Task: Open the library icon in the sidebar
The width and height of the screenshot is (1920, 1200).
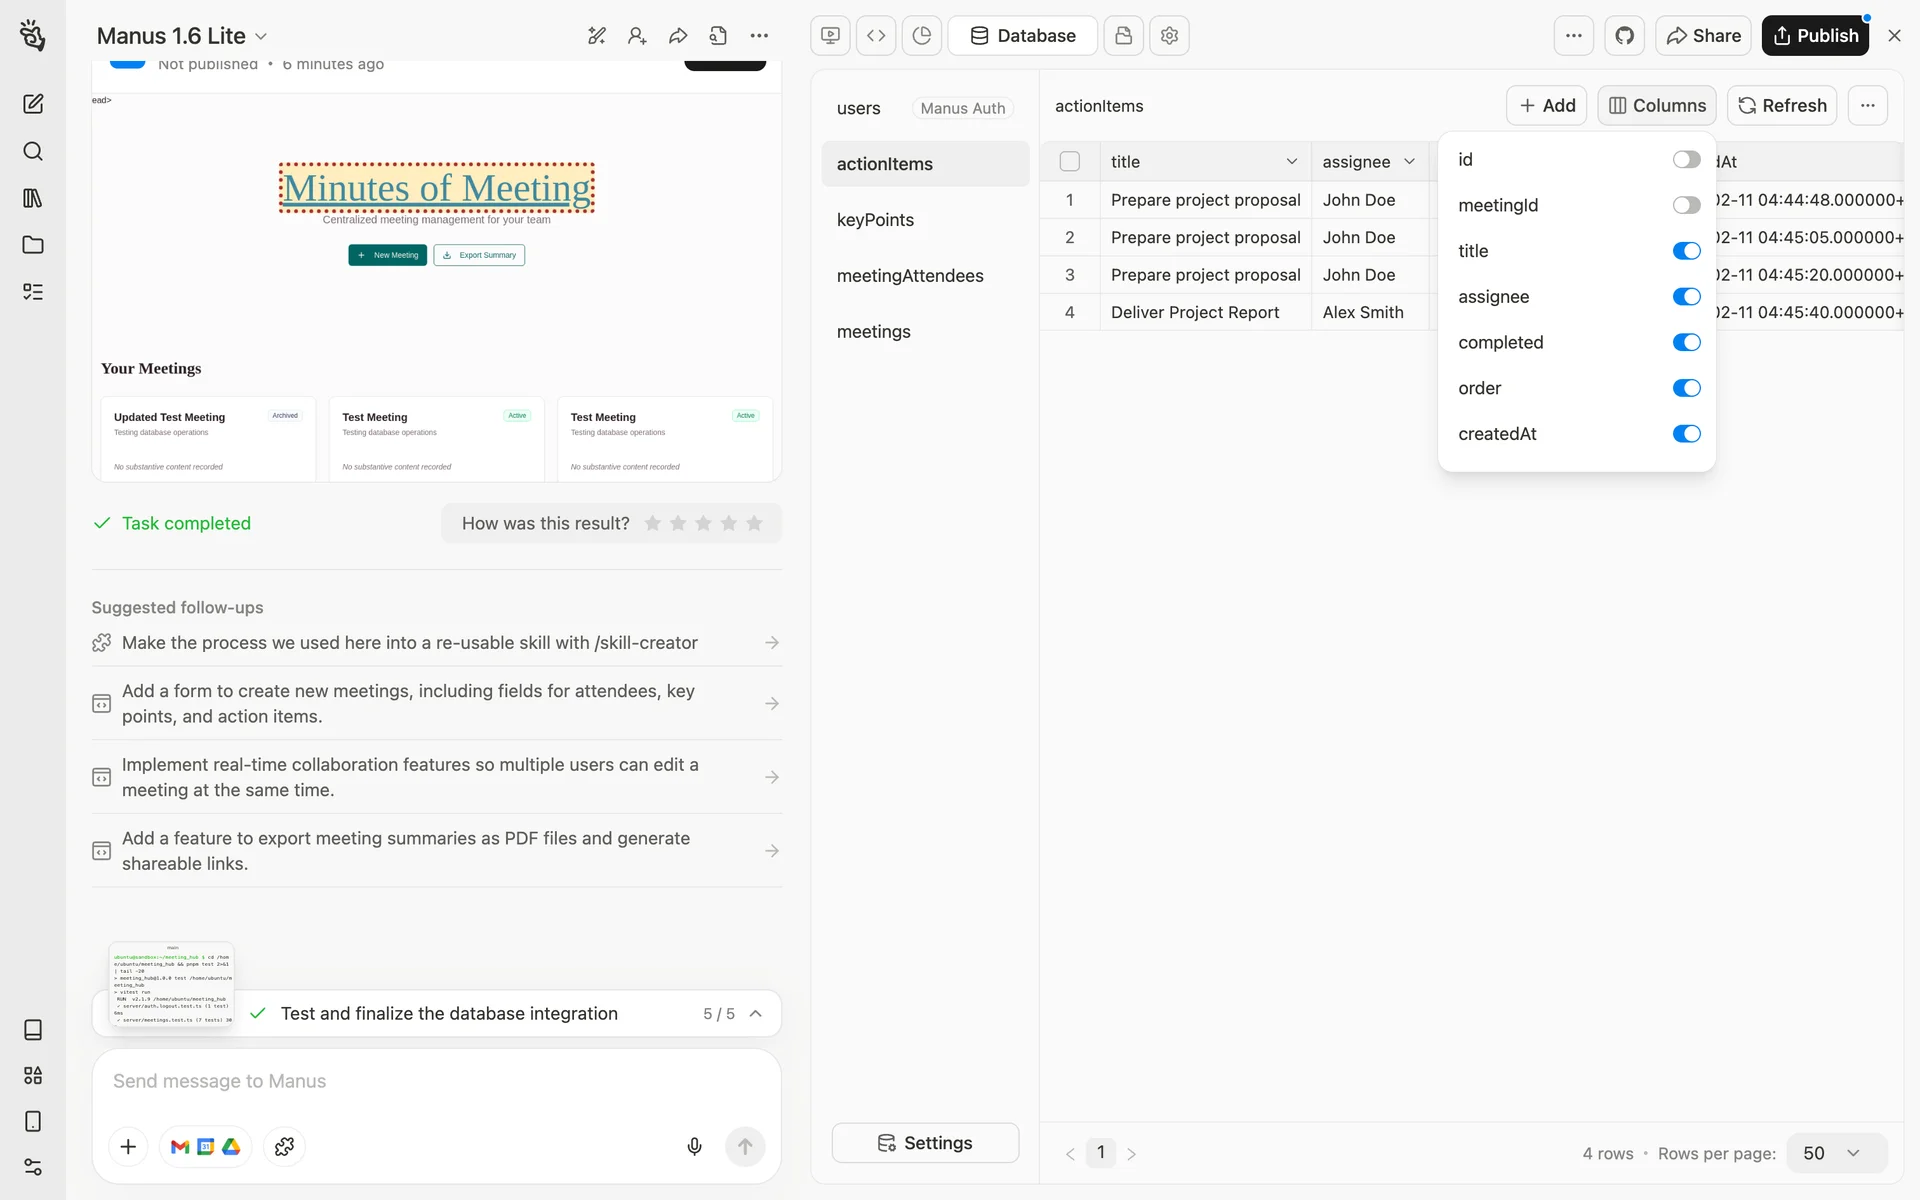Action: pyautogui.click(x=33, y=198)
